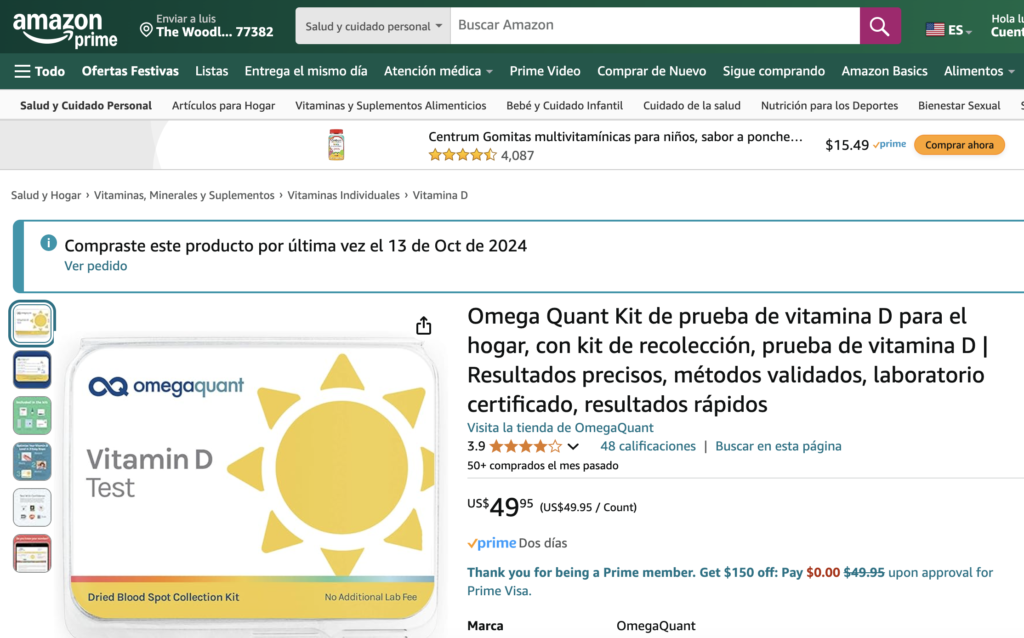Select the Vitaminas y Suplementos Alimenticios tab

click(x=391, y=105)
